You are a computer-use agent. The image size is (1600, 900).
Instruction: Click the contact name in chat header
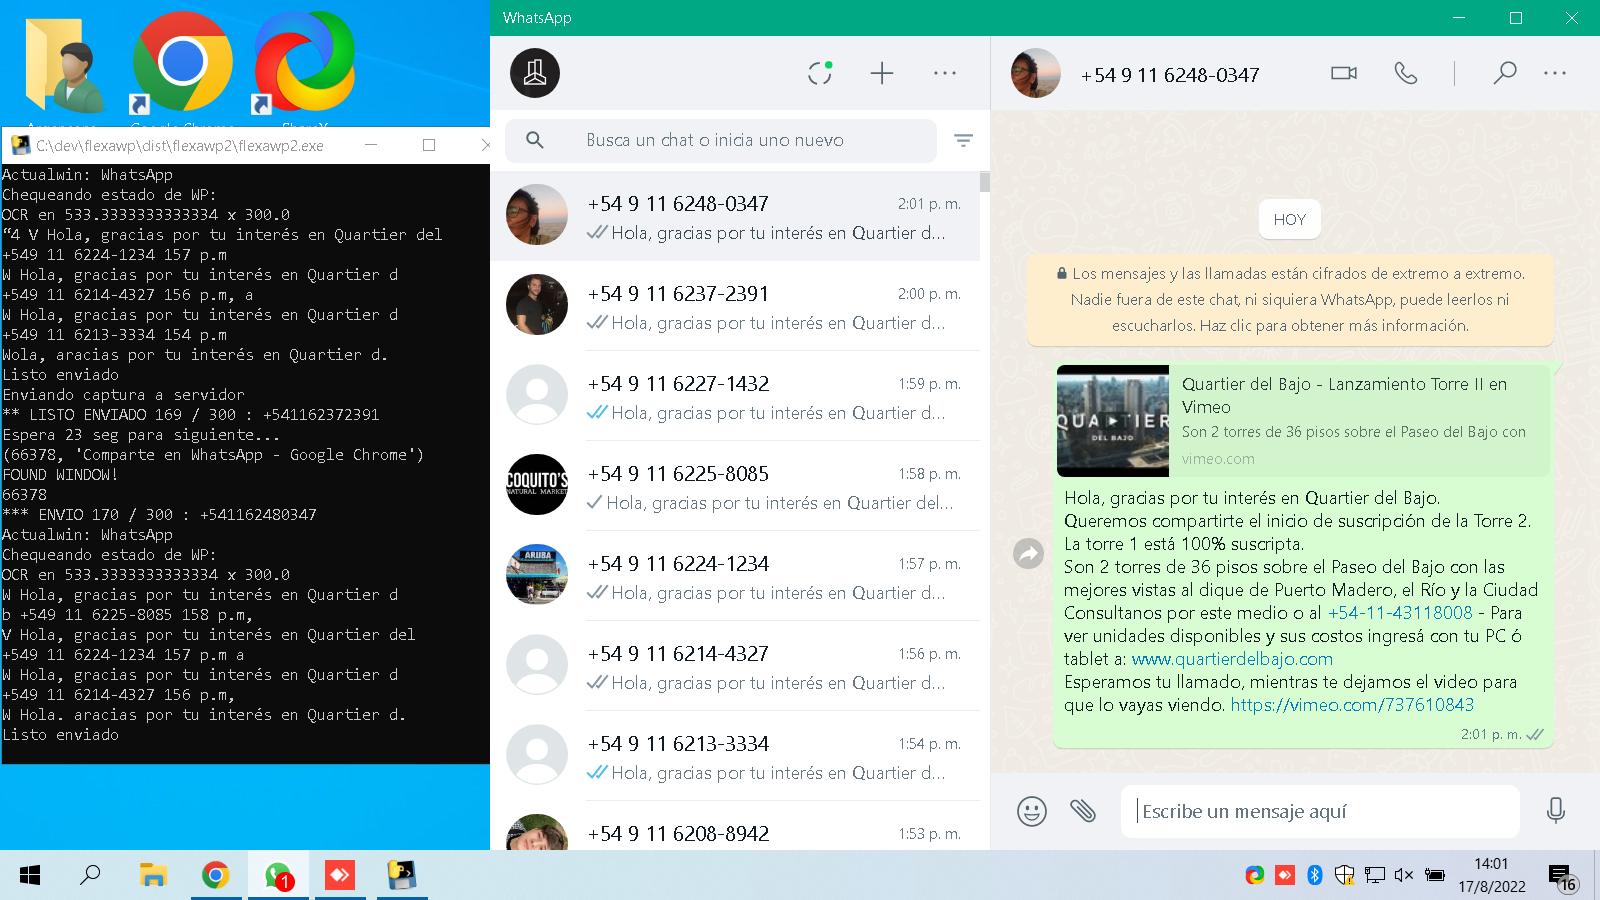tap(1170, 75)
